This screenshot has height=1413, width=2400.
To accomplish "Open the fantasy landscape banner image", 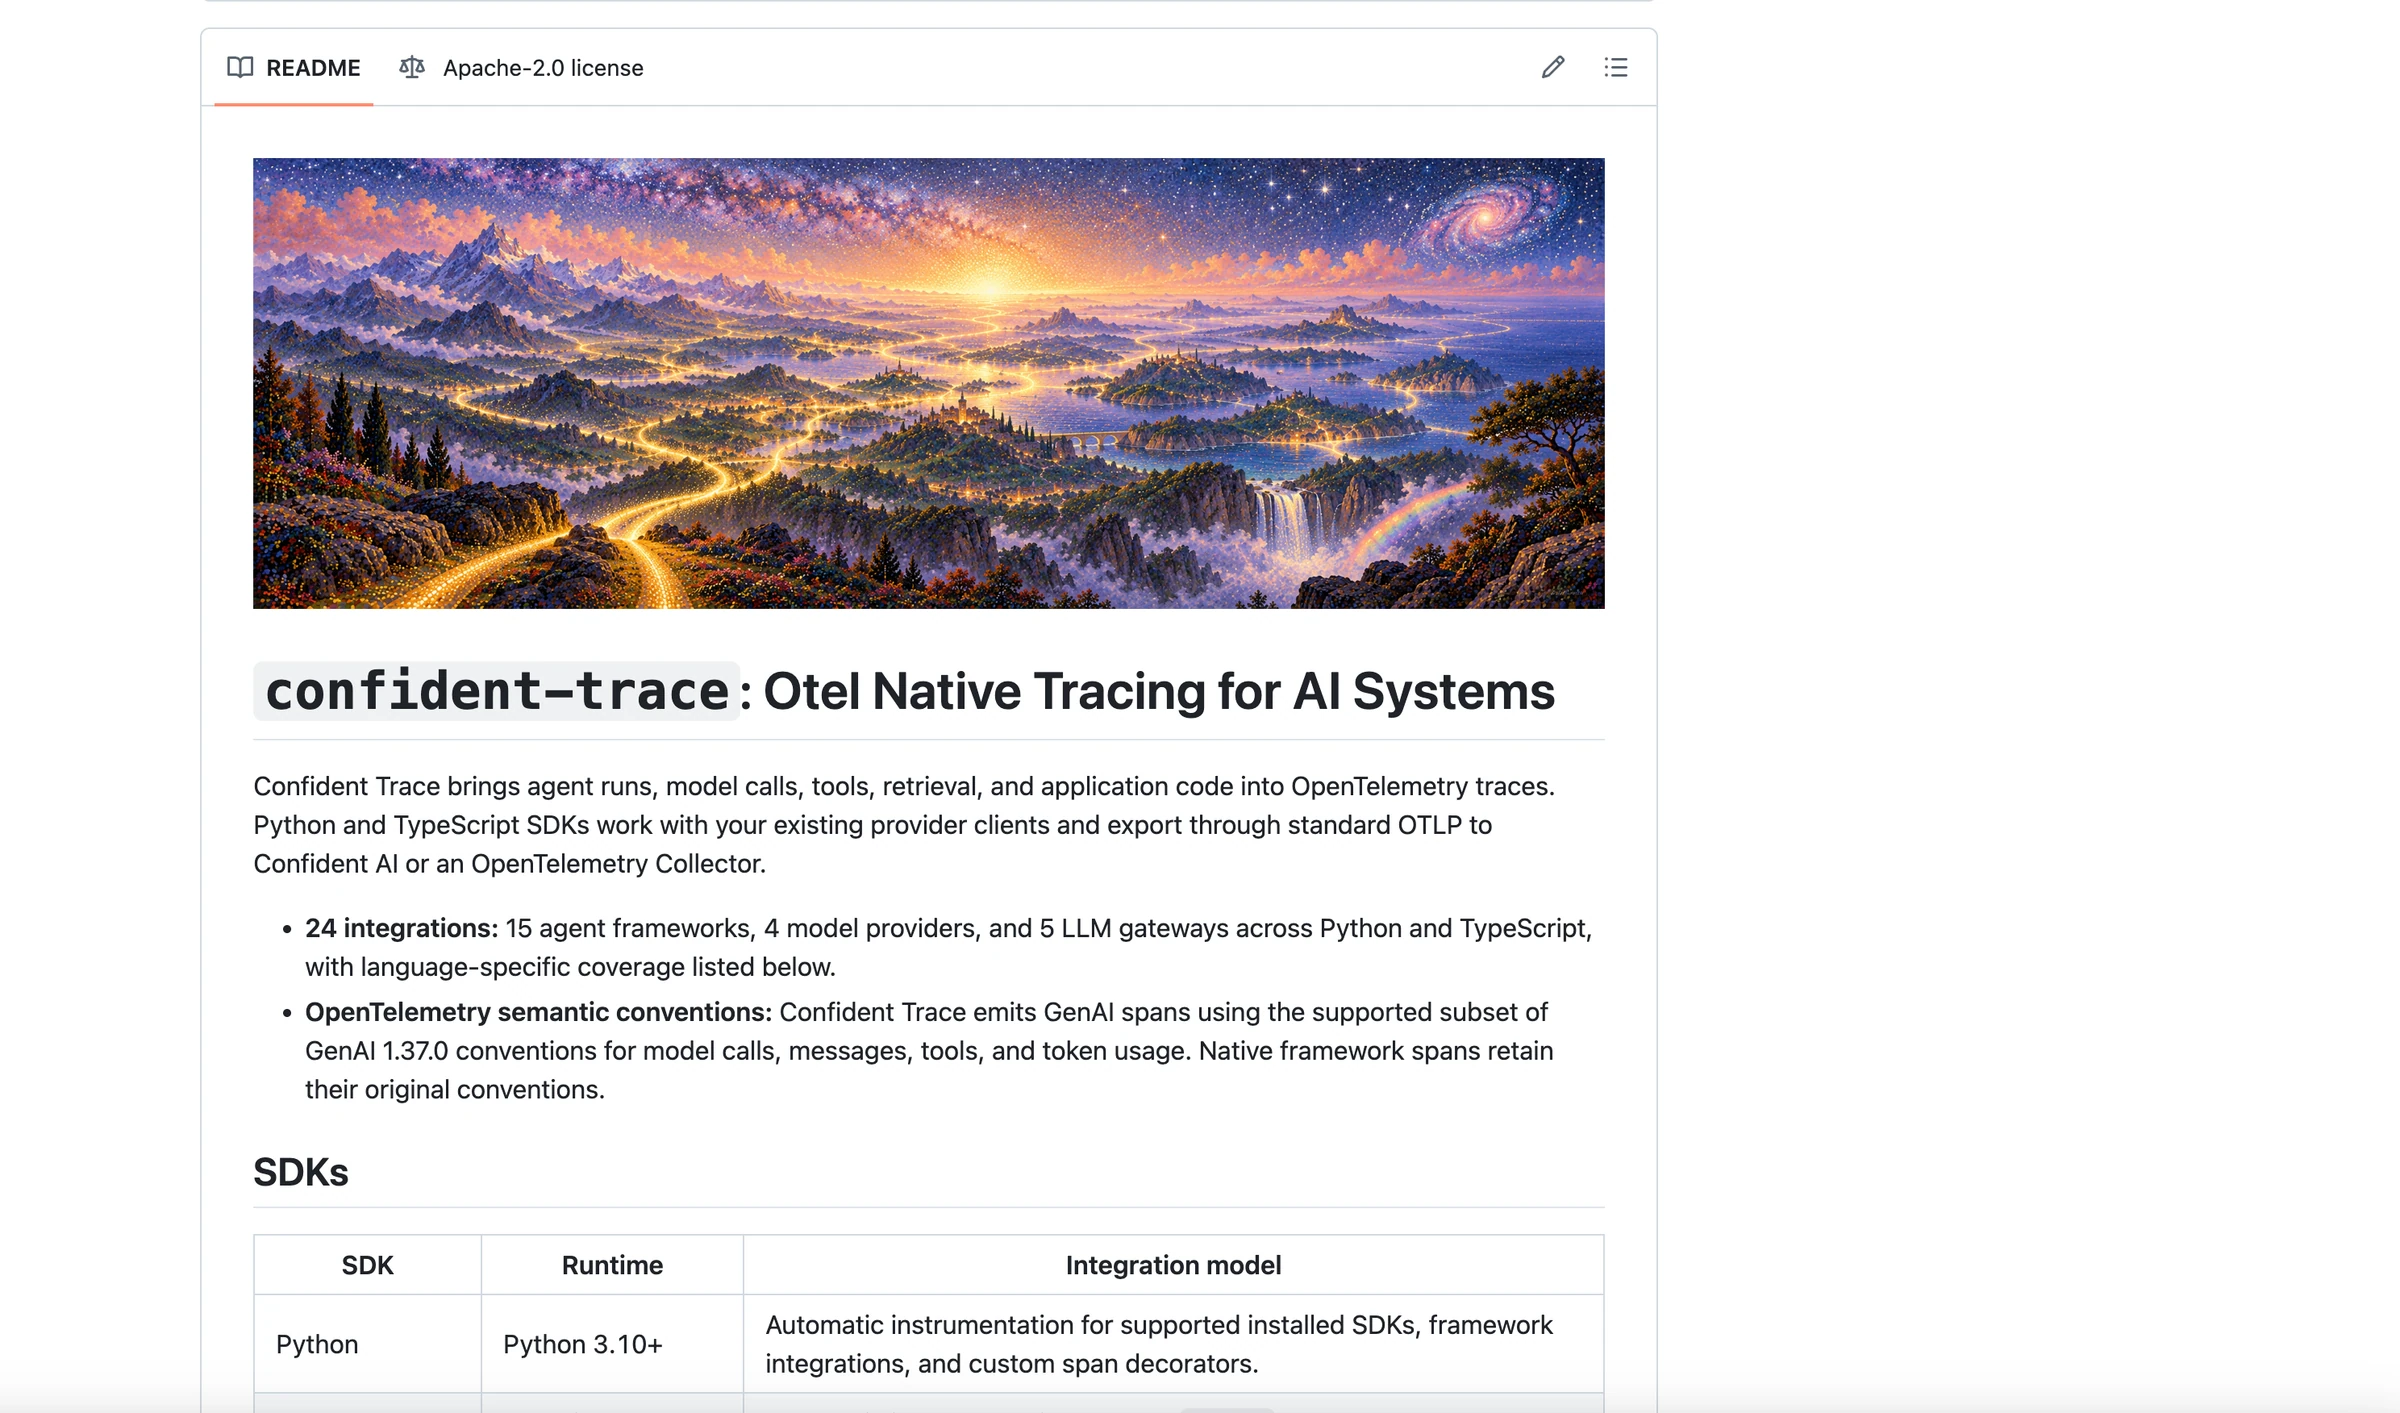I will 928,383.
